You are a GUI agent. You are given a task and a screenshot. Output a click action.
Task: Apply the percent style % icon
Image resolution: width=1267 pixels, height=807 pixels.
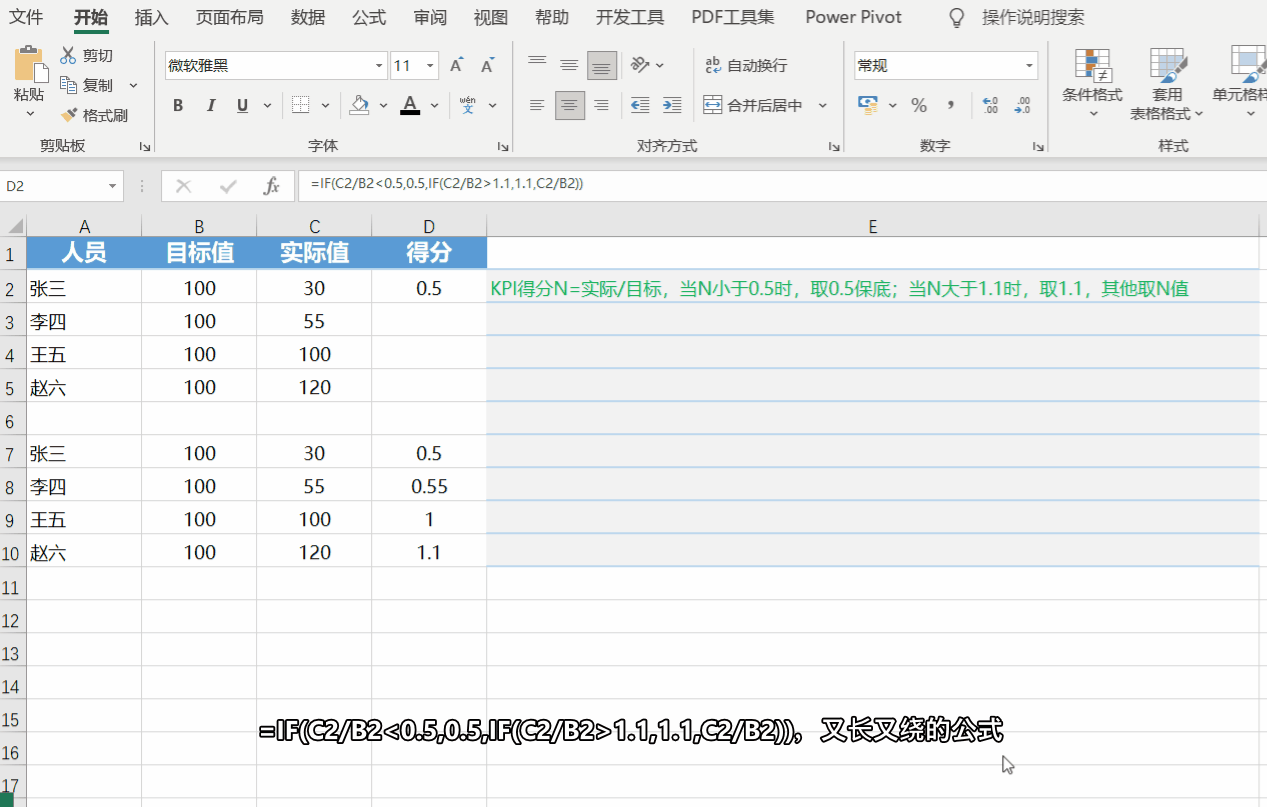pyautogui.click(x=918, y=105)
